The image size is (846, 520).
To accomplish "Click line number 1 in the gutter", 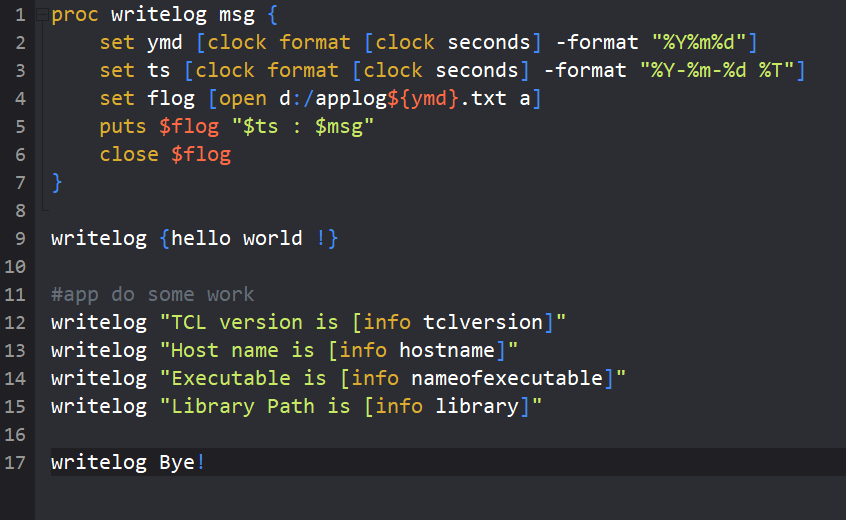I will click(20, 16).
